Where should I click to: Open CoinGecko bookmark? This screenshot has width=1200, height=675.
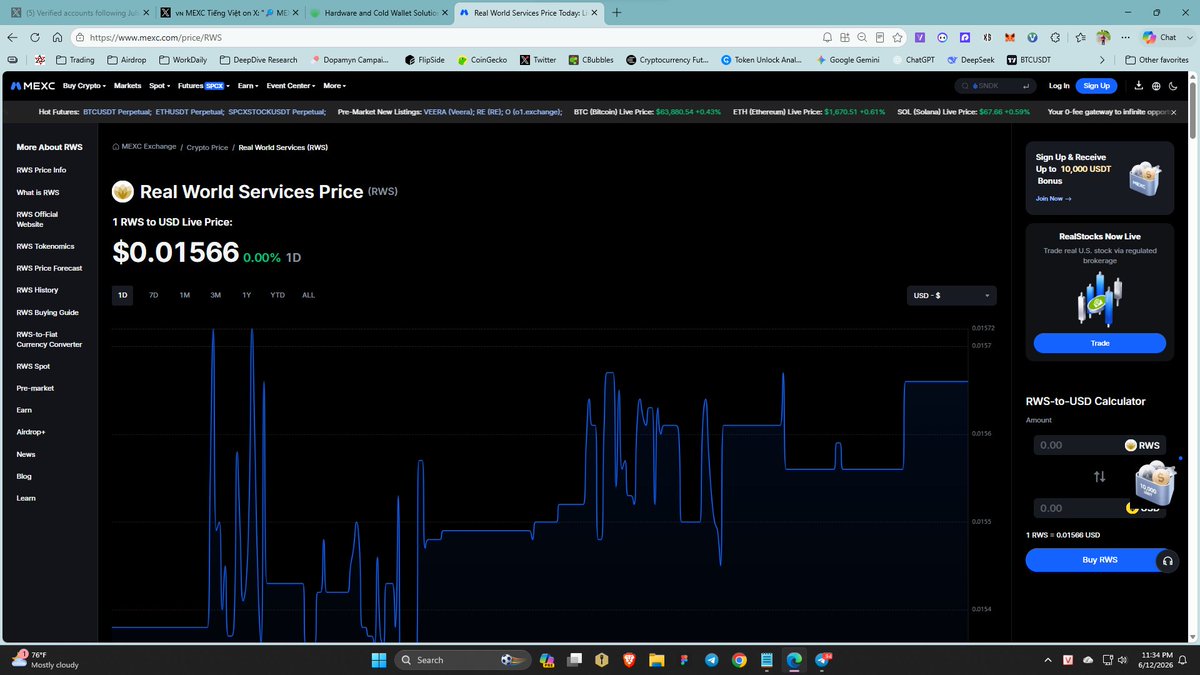coord(482,60)
